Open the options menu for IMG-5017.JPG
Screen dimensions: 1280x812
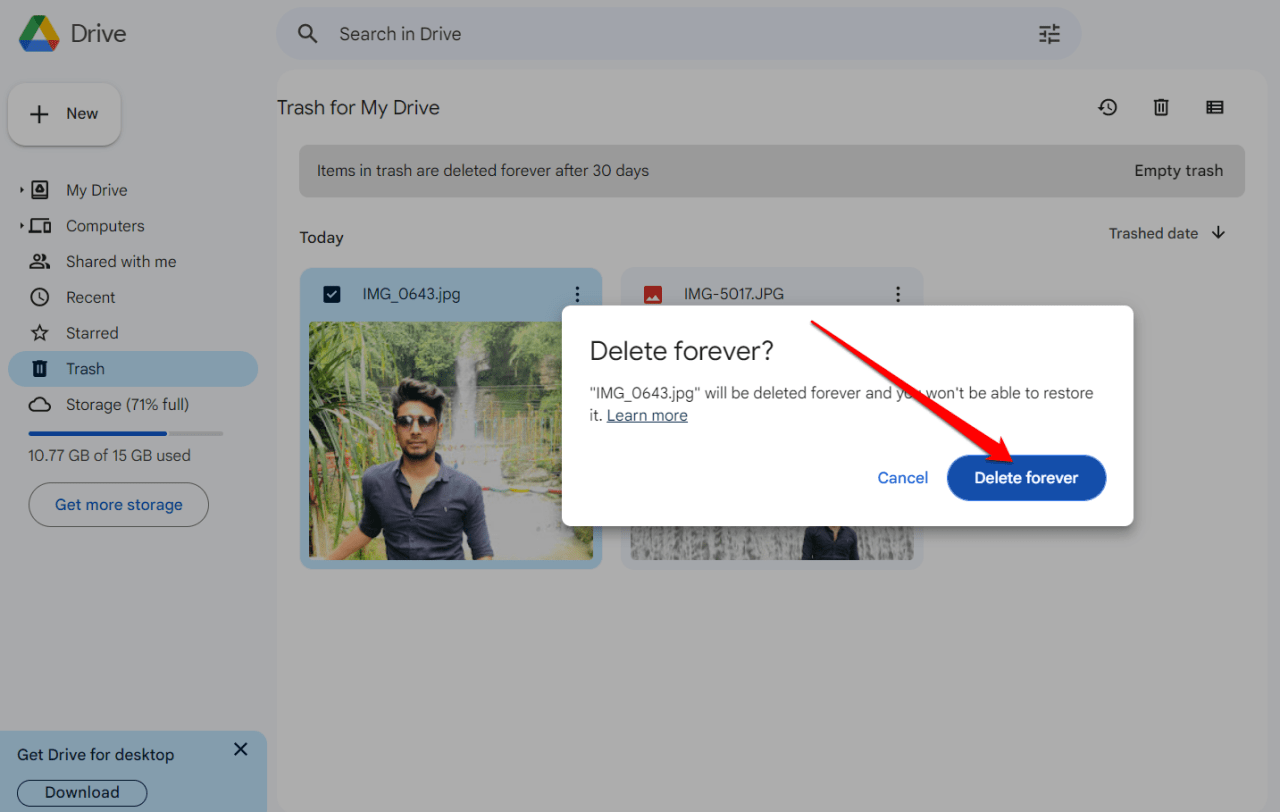click(x=897, y=294)
